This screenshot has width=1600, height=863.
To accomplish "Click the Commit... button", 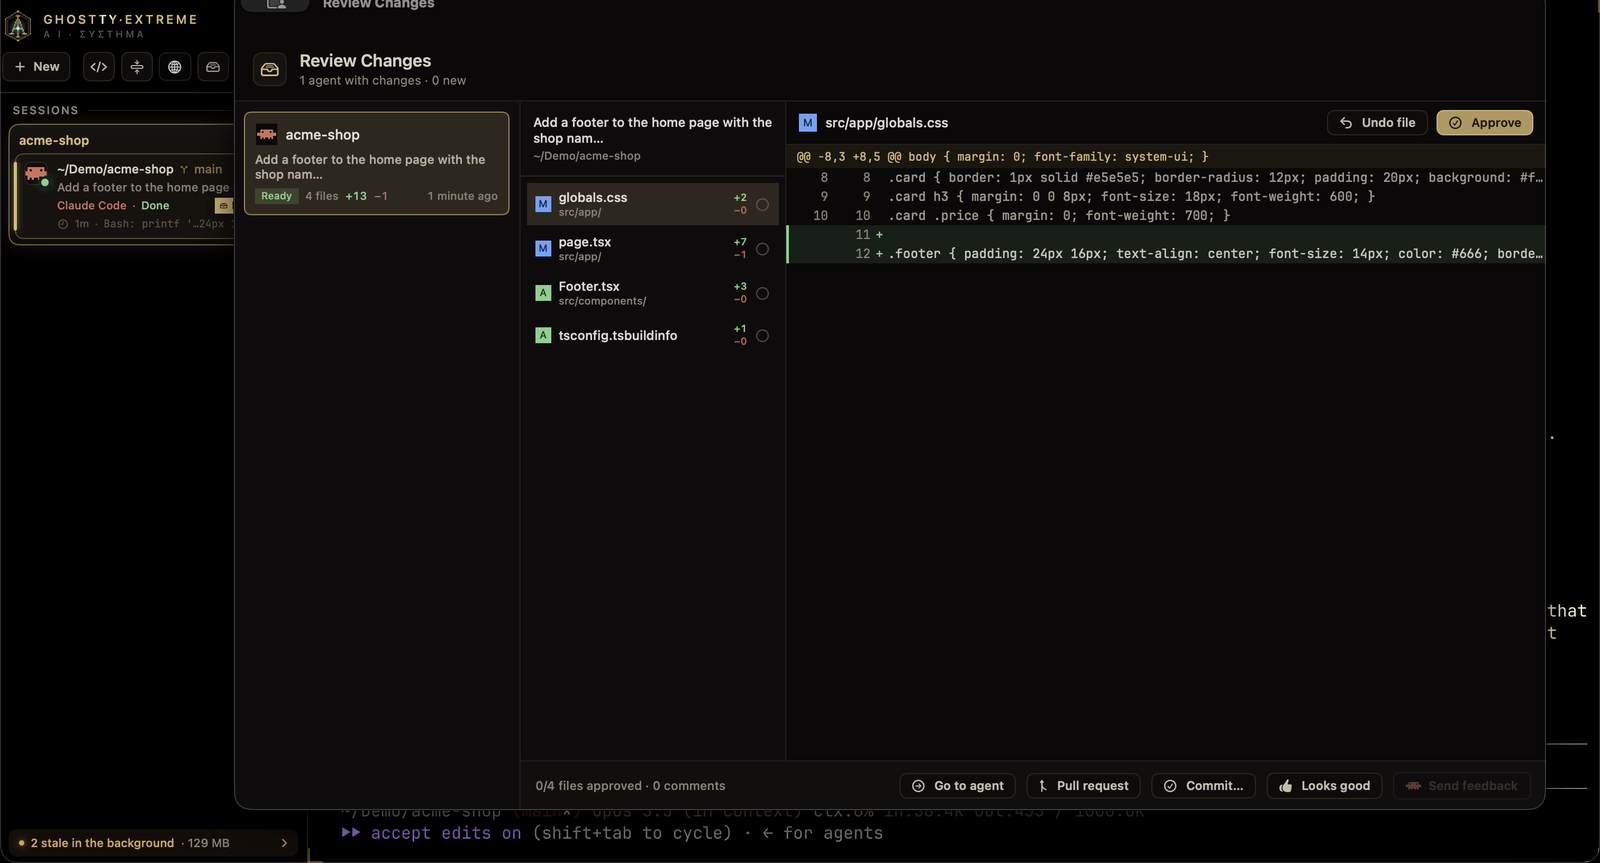I will pyautogui.click(x=1203, y=786).
